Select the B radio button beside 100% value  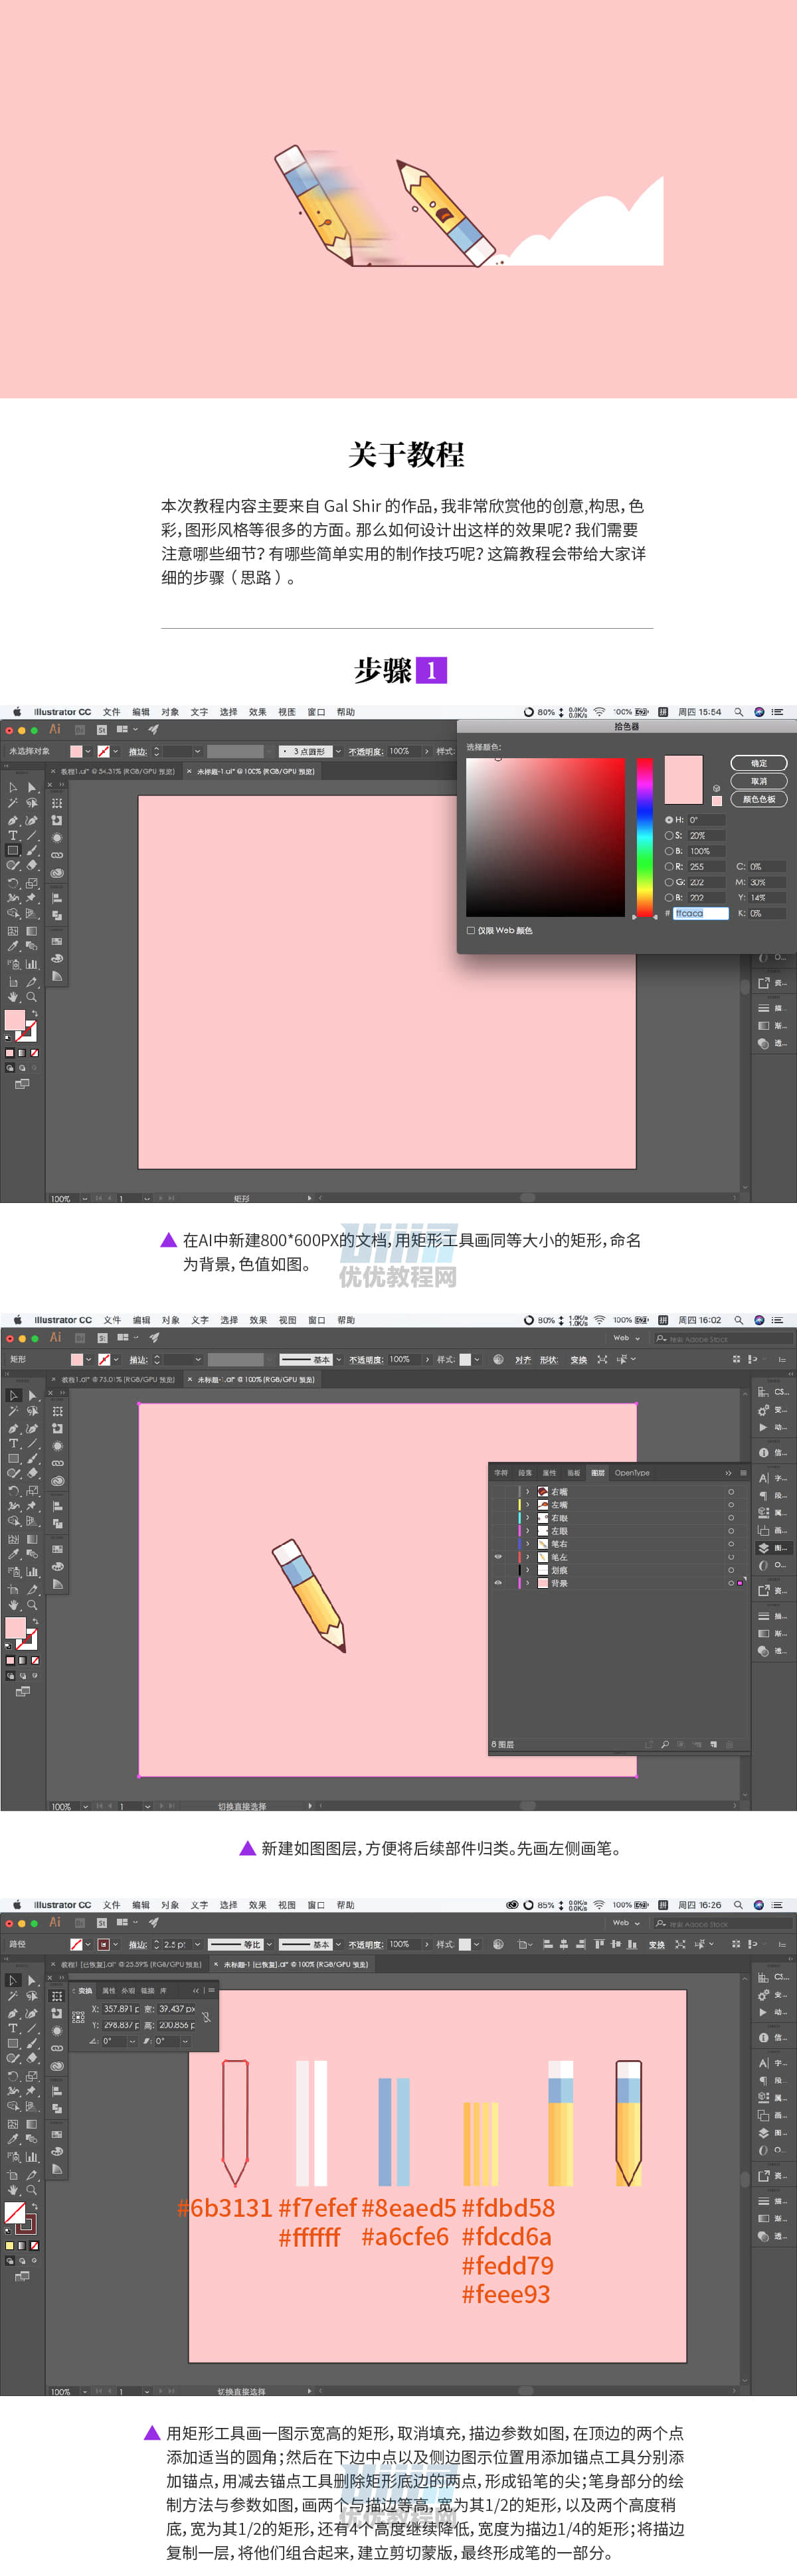[669, 851]
